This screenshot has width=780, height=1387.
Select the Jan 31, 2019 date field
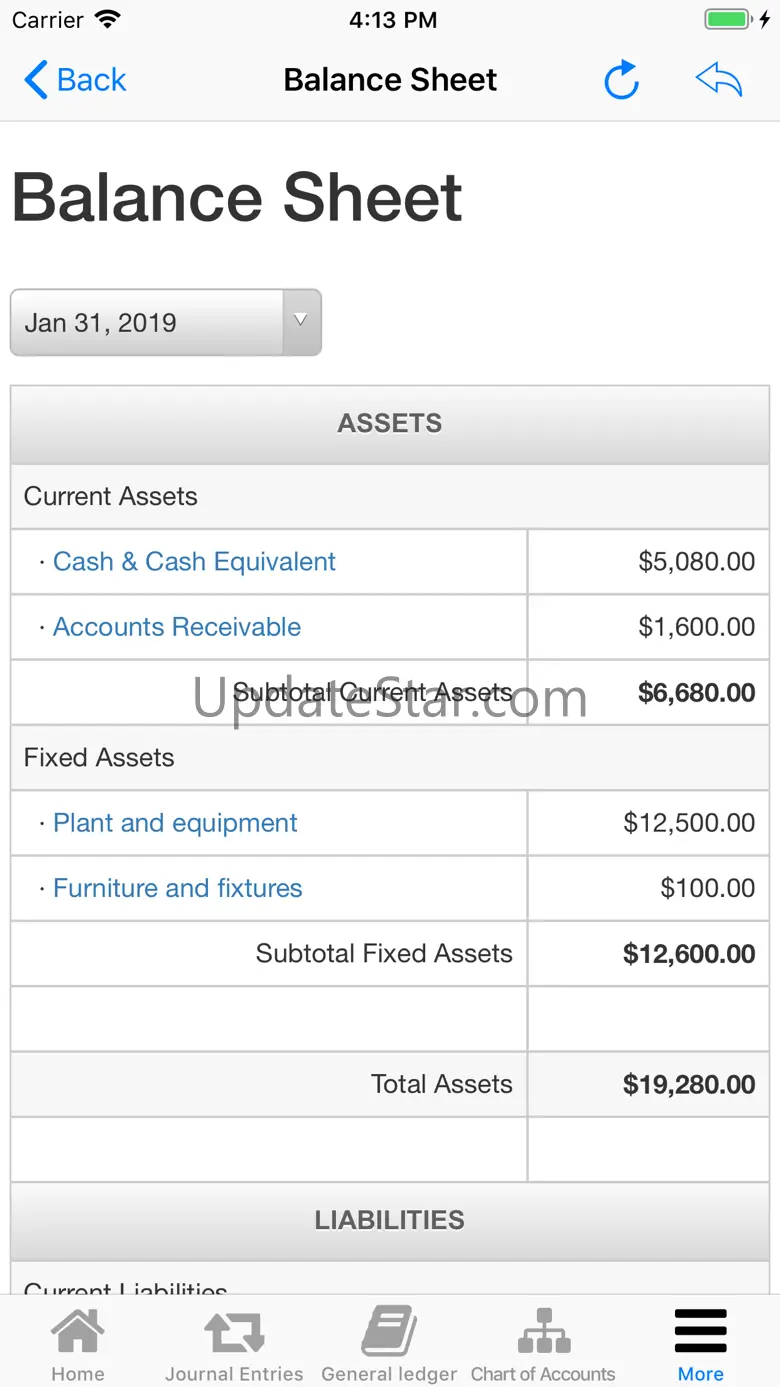tap(146, 323)
